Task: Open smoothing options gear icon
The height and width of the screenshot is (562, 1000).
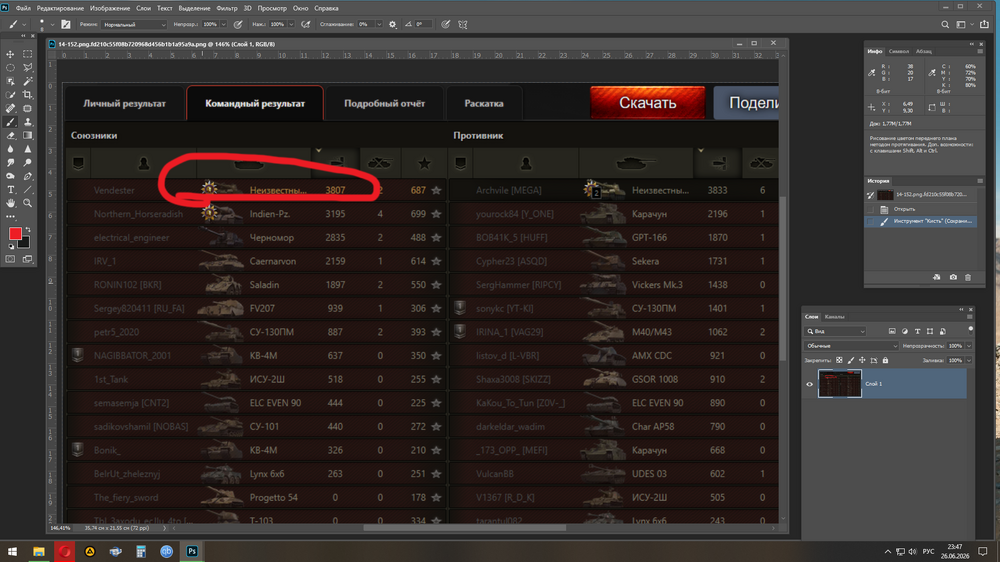Action: [x=392, y=24]
